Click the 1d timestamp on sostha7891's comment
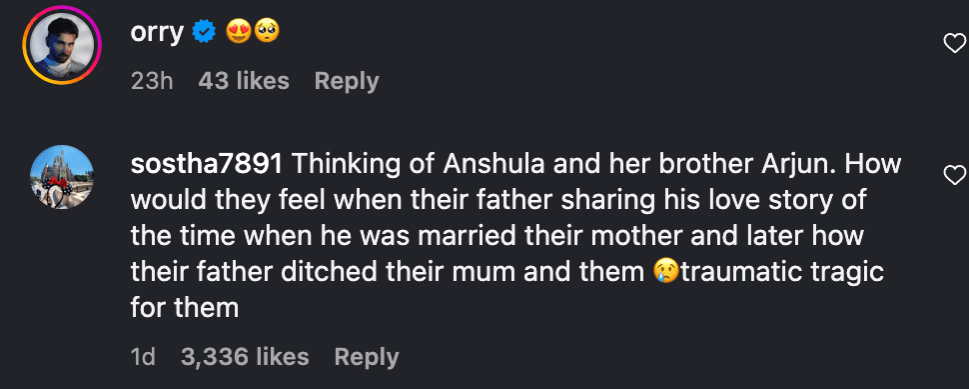Screen dimensions: 969x389 coord(143,357)
